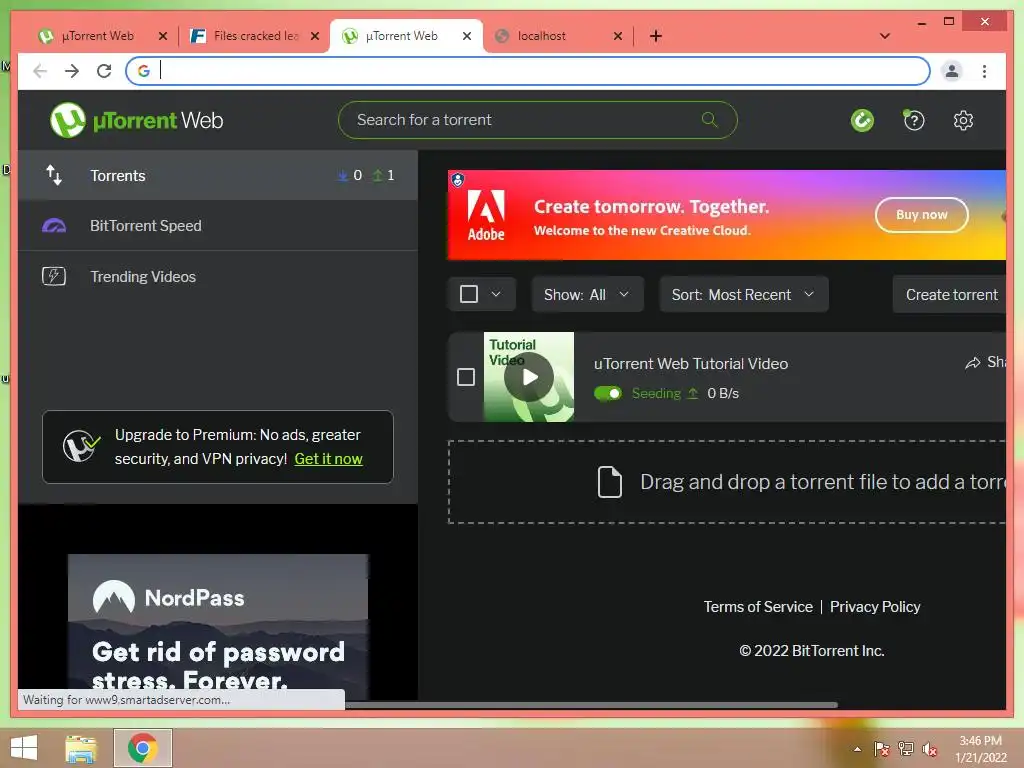Click the Adobe logo in banner ad
The image size is (1024, 768).
(x=486, y=216)
